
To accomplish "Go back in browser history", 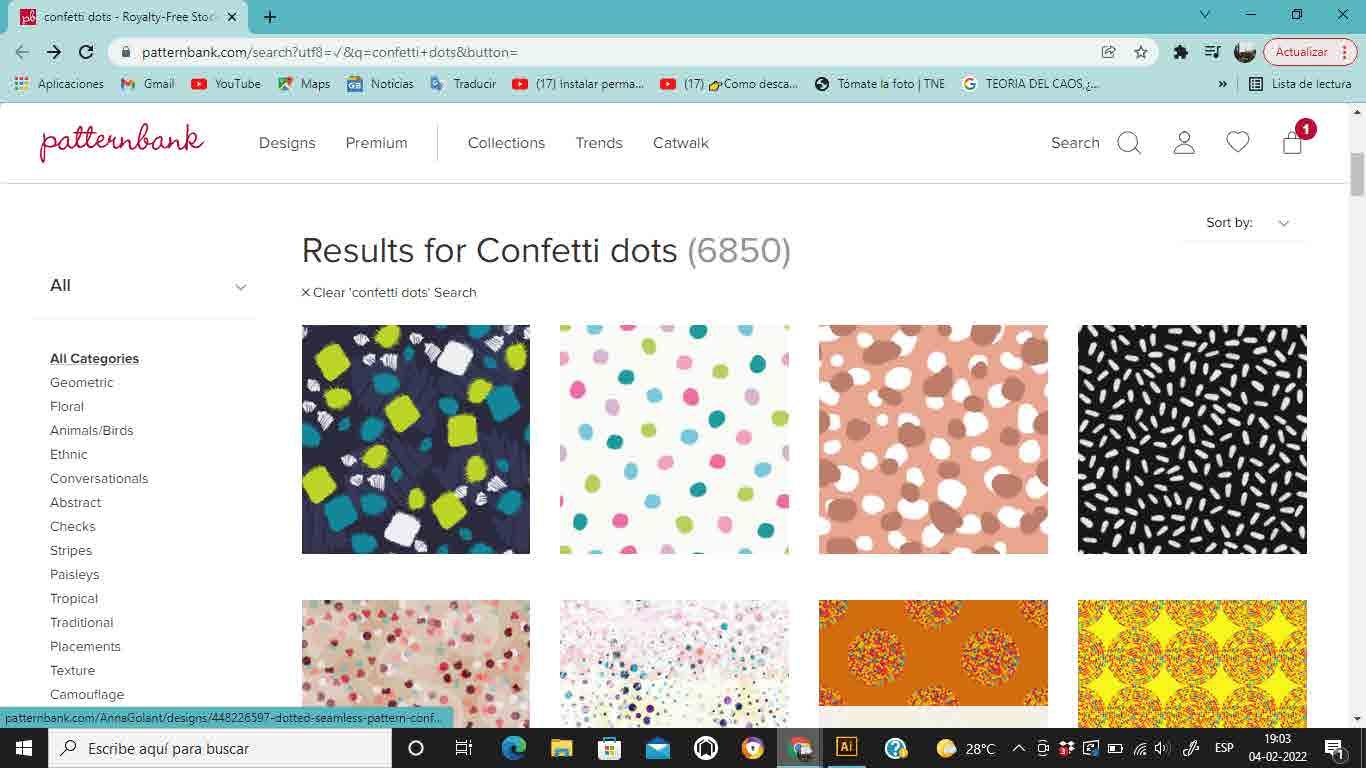I will [x=22, y=52].
